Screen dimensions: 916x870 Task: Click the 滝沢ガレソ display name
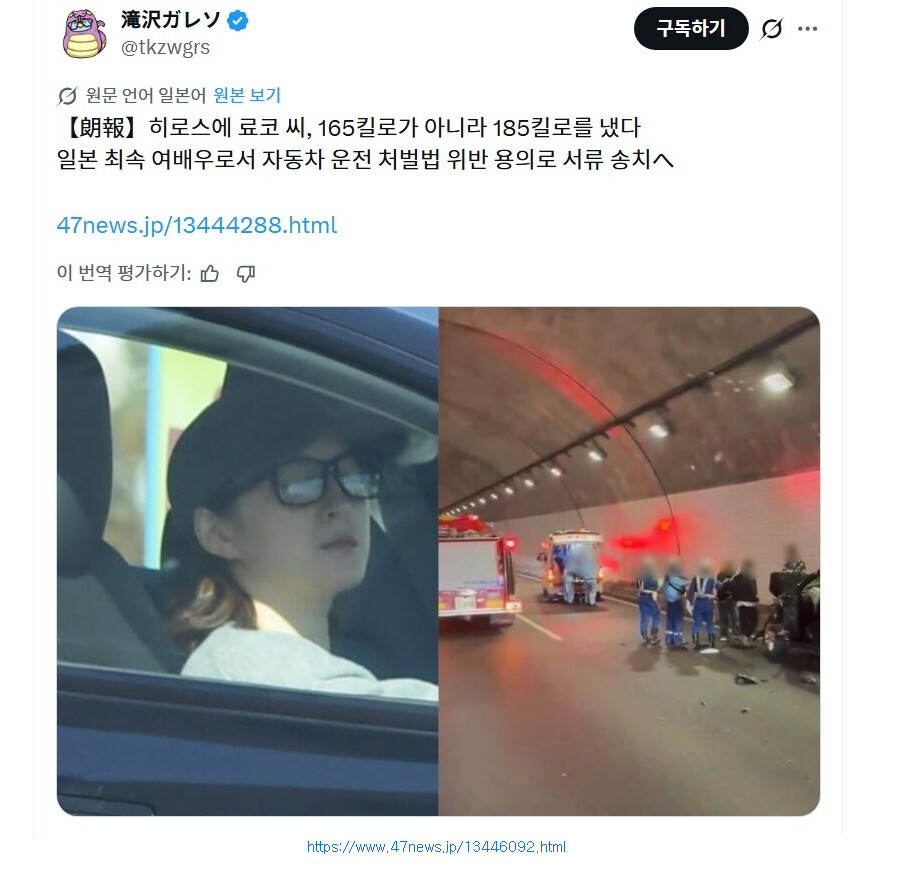click(171, 20)
